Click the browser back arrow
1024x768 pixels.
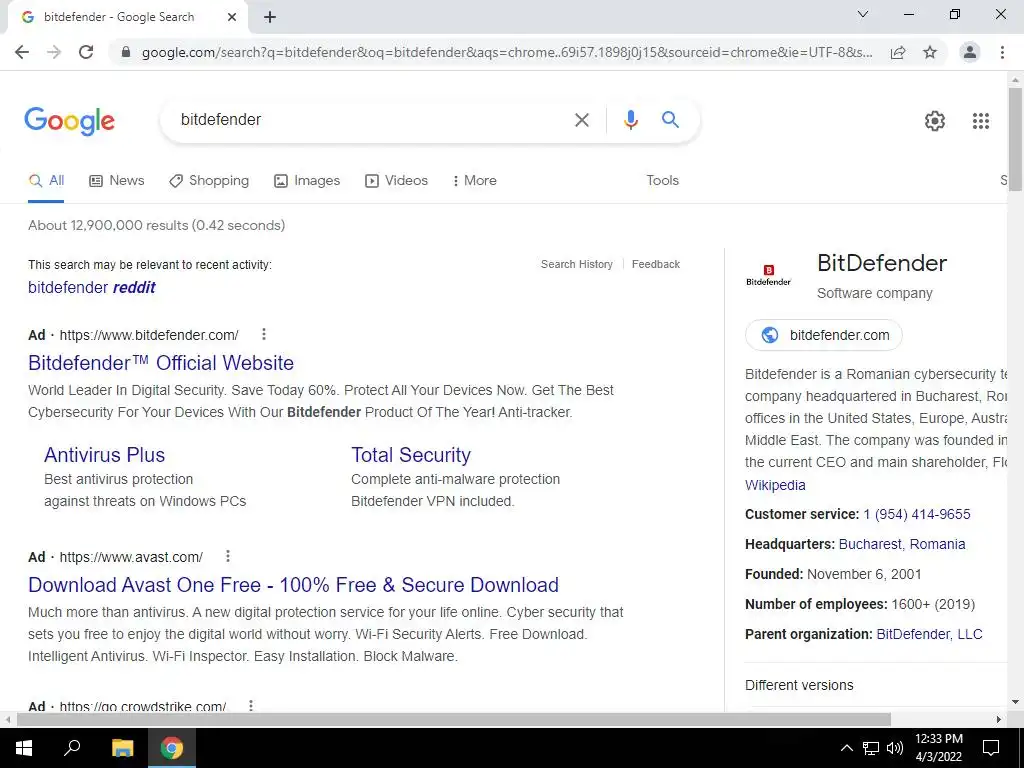pos(22,52)
